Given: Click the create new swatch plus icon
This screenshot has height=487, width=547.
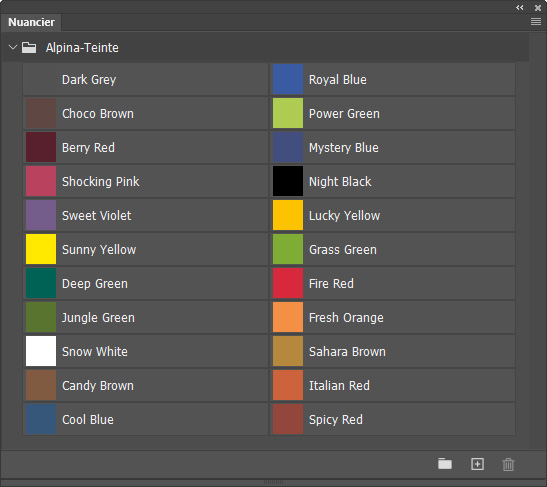Looking at the screenshot, I should tap(477, 464).
